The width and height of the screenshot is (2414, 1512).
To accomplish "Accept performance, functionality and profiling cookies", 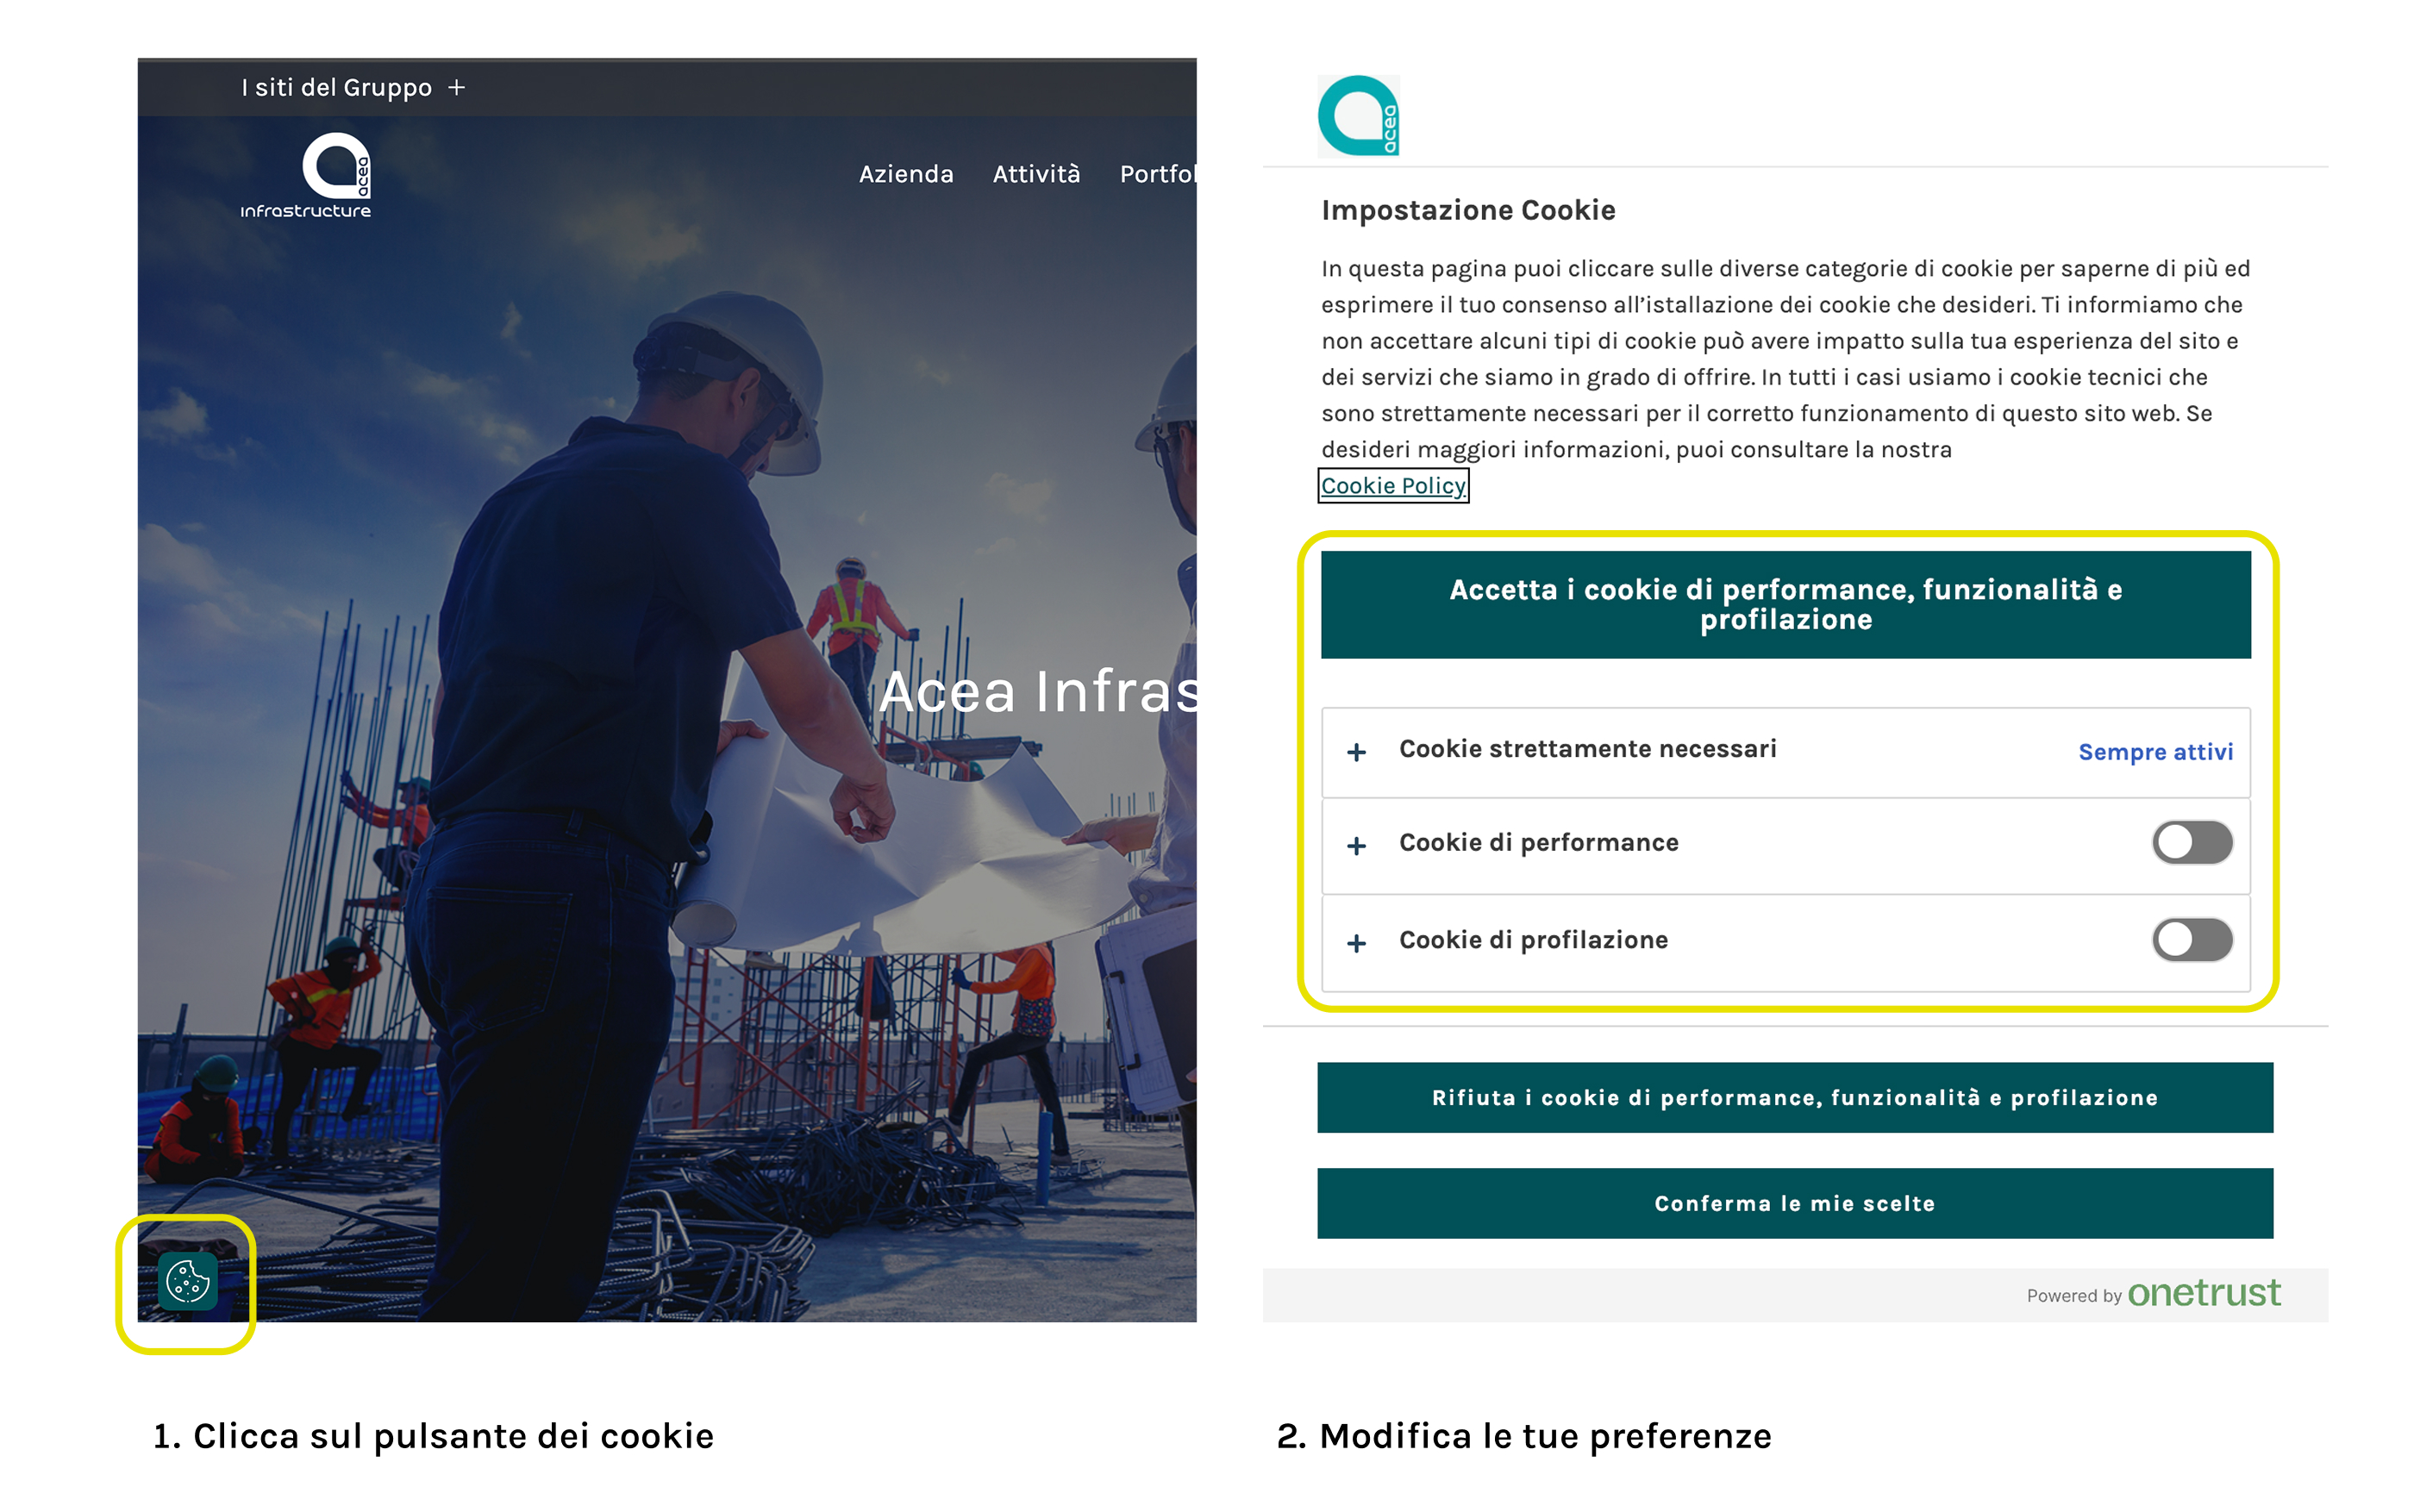I will [x=1785, y=604].
